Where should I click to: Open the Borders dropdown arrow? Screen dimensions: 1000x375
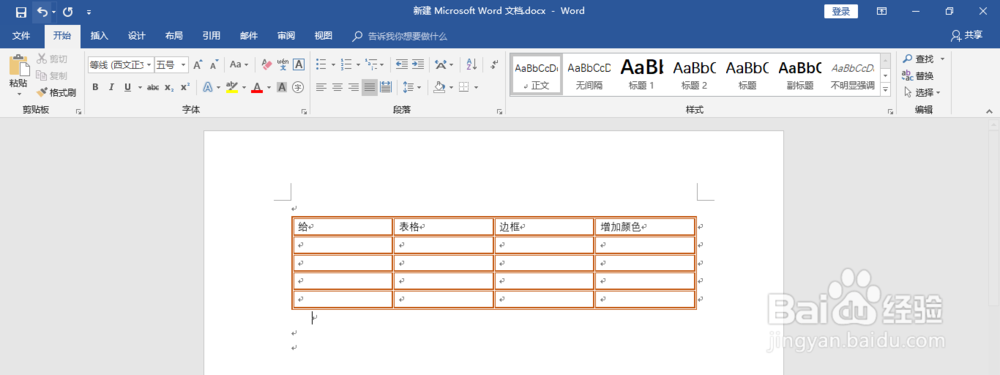pos(476,87)
